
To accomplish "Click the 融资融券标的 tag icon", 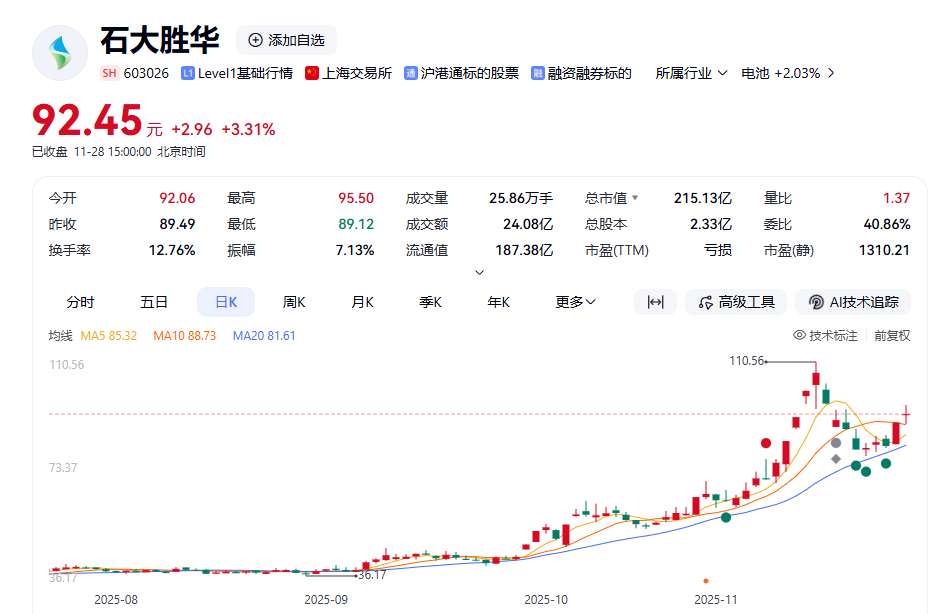I will 538,73.
